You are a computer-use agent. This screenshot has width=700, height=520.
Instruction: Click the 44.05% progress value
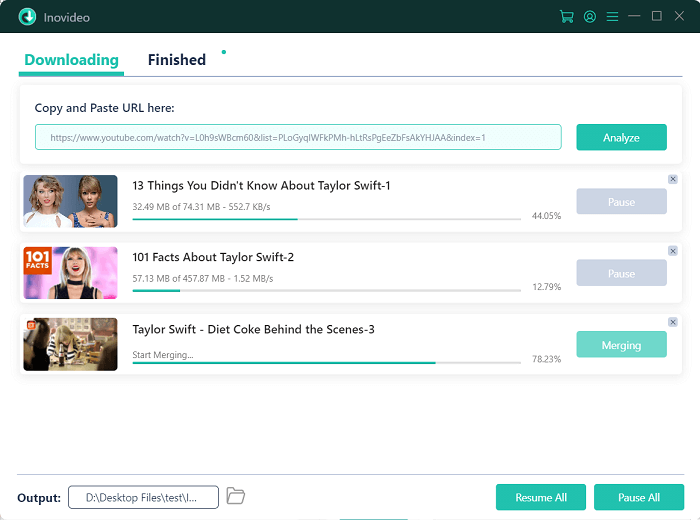(546, 216)
